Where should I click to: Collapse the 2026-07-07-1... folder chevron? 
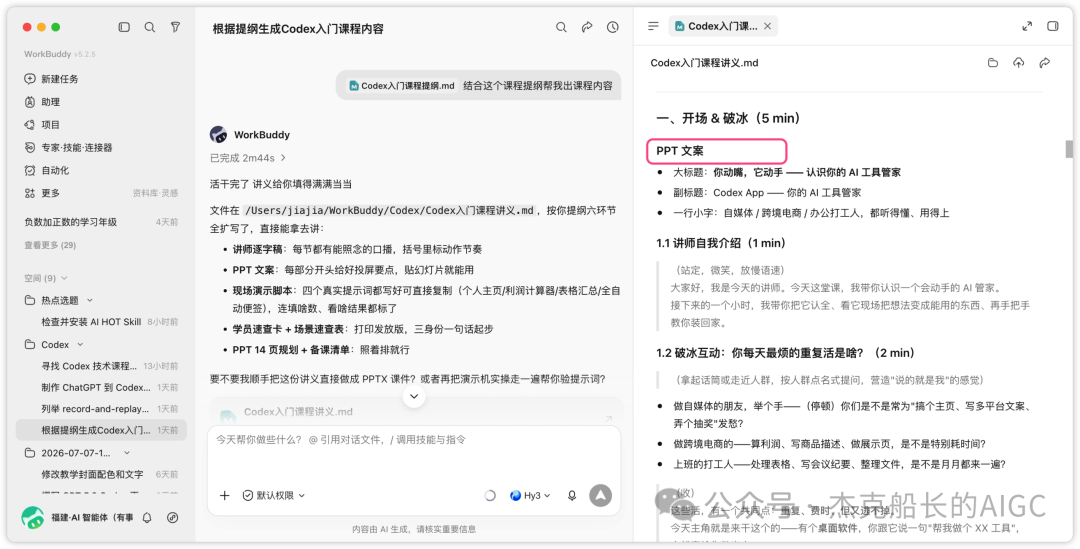[x=127, y=453]
